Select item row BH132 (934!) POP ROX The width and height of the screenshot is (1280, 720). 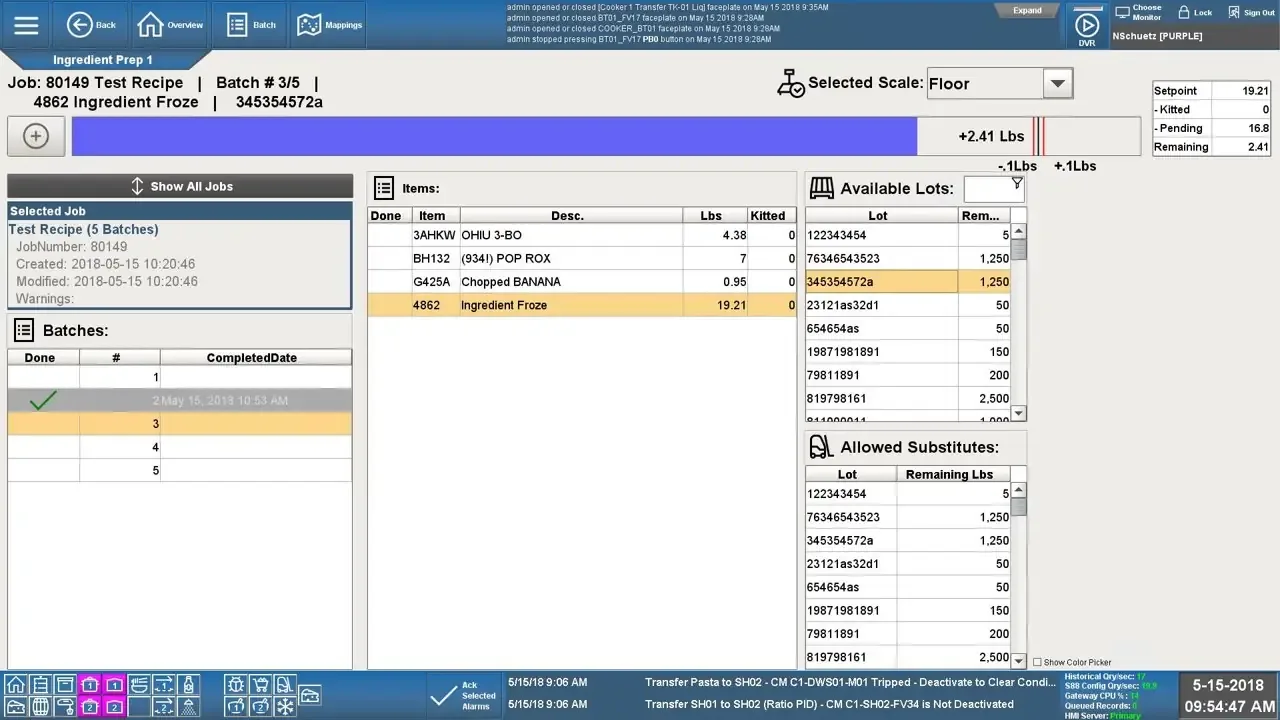click(582, 258)
